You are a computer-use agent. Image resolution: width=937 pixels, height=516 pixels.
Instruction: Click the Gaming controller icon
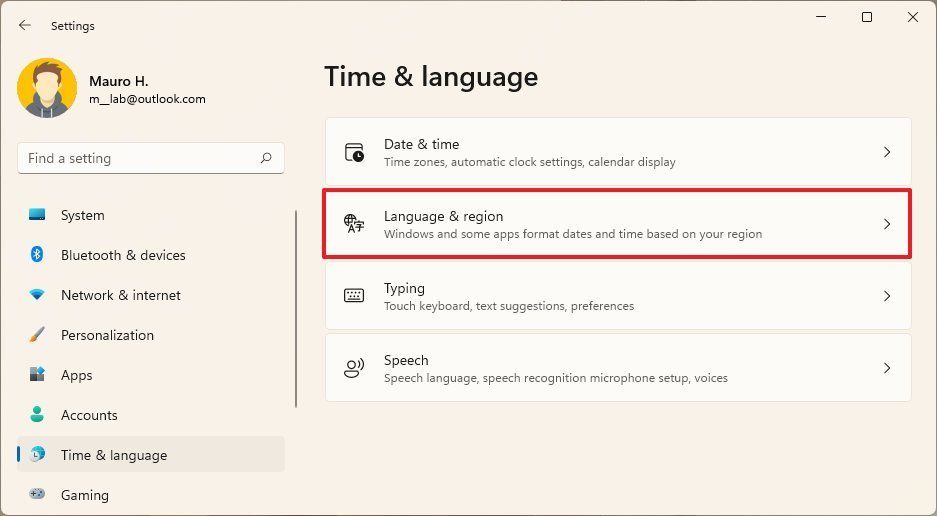37,494
